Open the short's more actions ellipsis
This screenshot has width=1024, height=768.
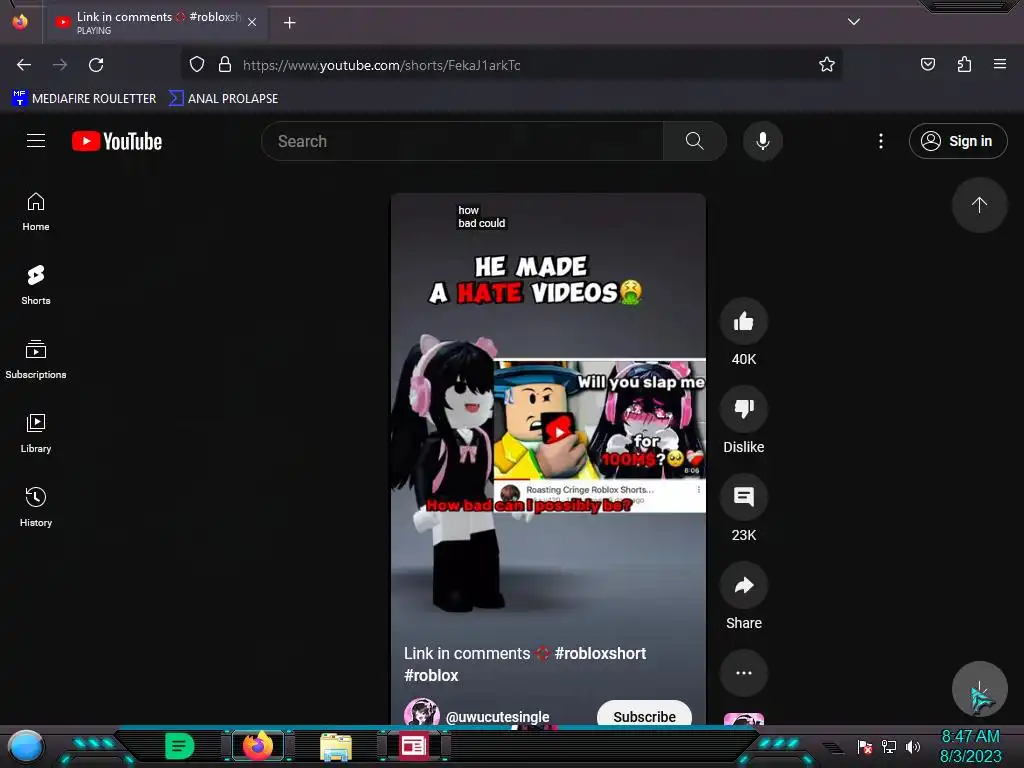coord(743,673)
